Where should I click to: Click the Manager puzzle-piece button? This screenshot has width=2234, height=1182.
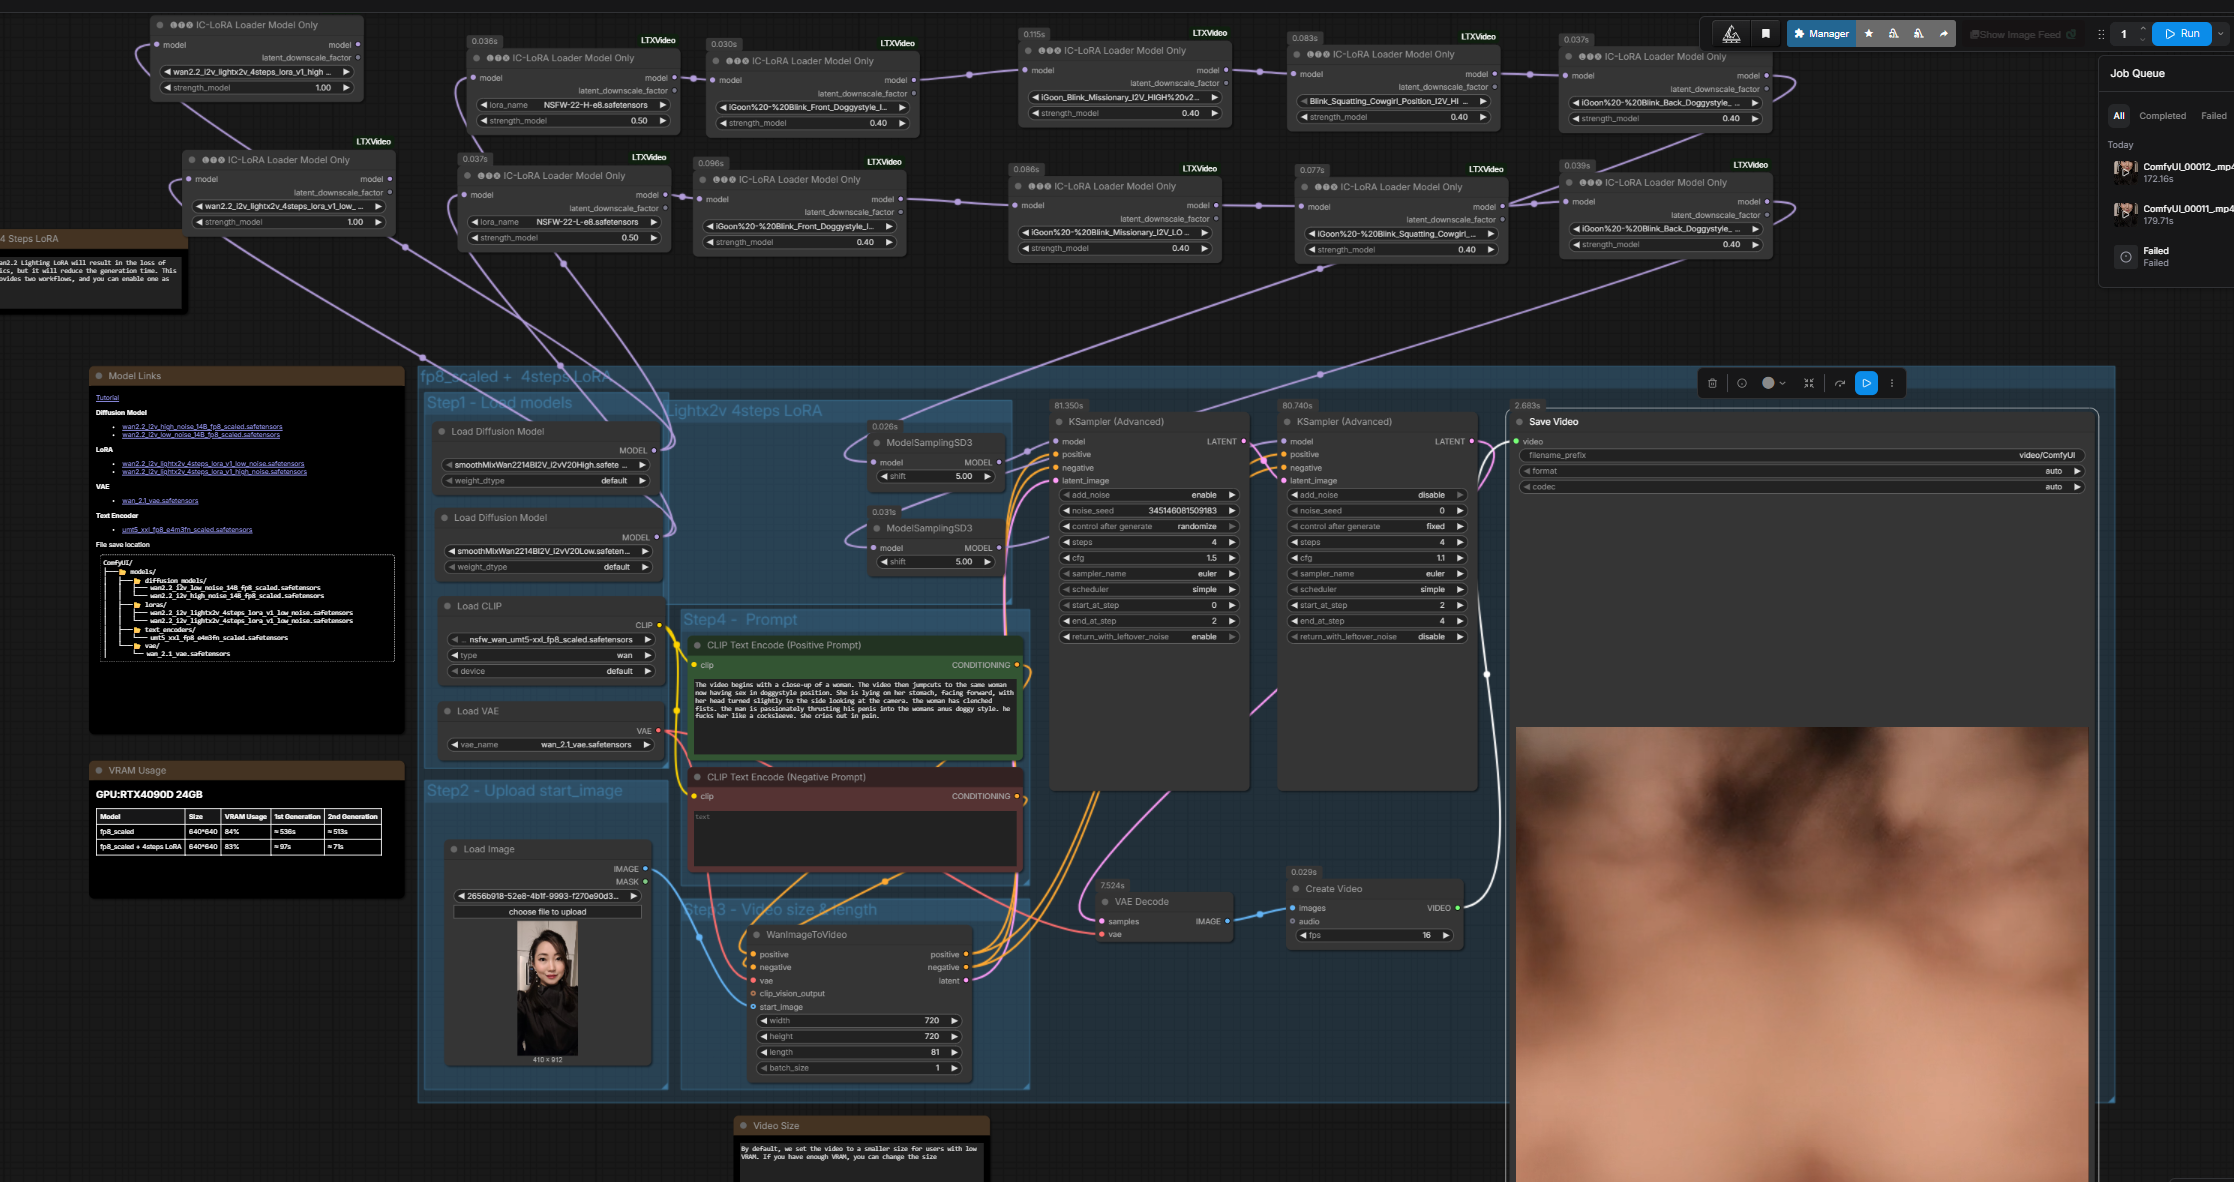[x=1821, y=34]
